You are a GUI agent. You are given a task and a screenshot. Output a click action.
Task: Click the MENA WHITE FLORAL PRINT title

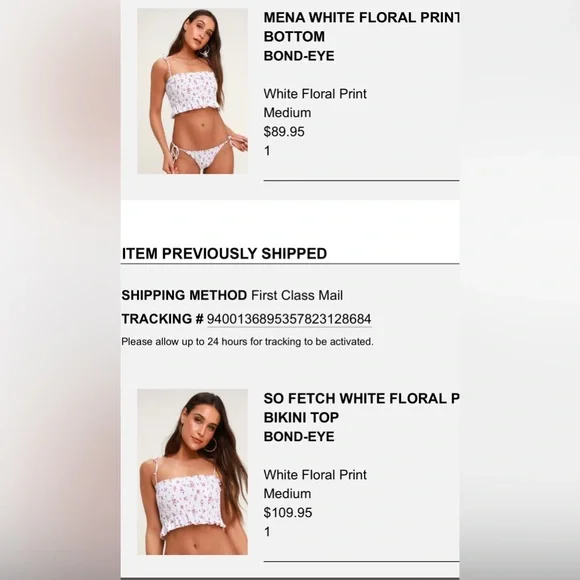coord(361,17)
